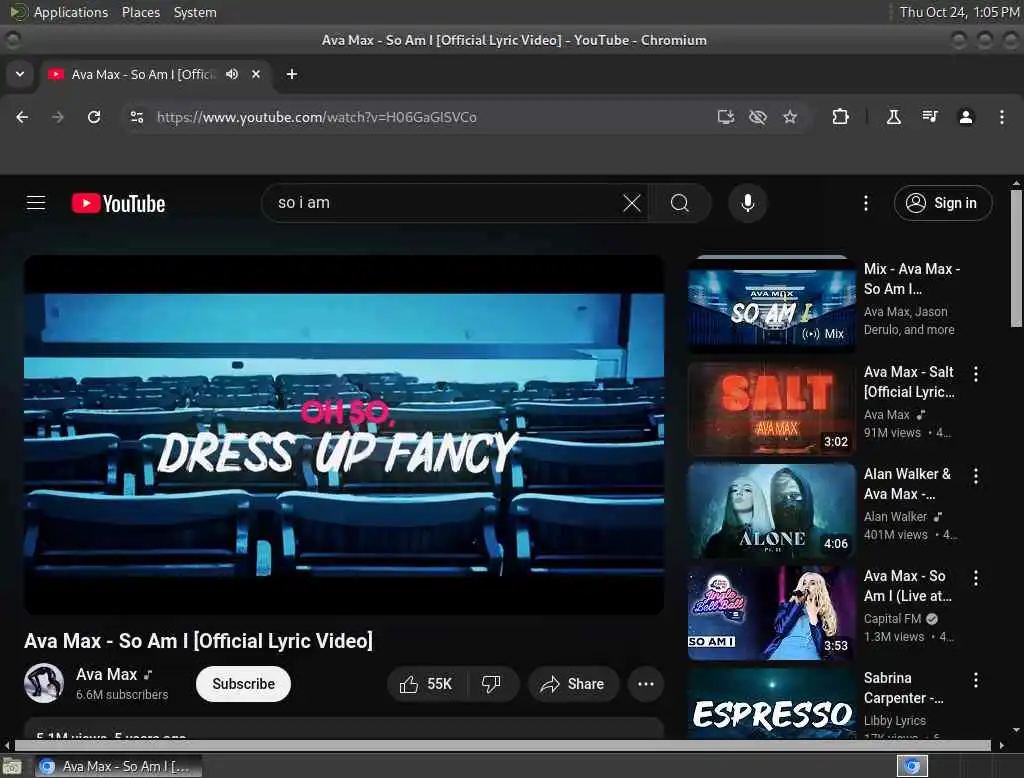Install app icon in the address bar

[x=726, y=117]
